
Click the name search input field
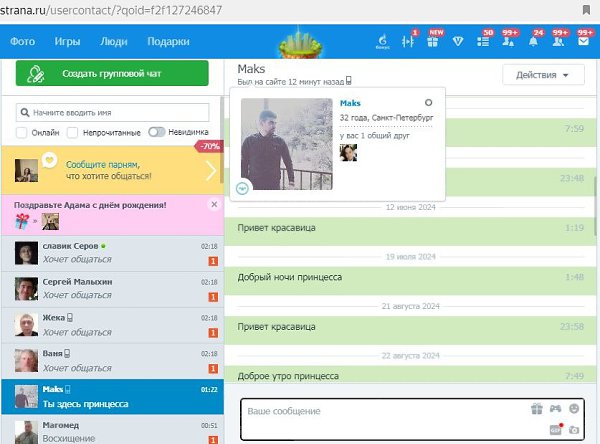pyautogui.click(x=112, y=113)
